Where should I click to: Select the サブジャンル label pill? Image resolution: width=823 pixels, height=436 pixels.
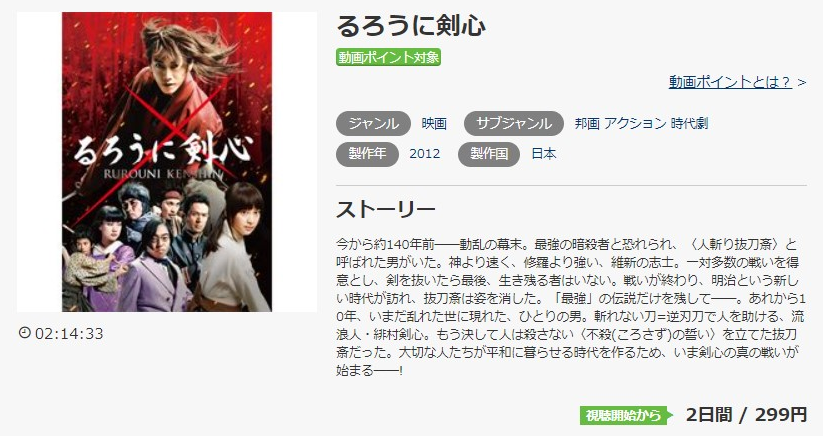(513, 123)
